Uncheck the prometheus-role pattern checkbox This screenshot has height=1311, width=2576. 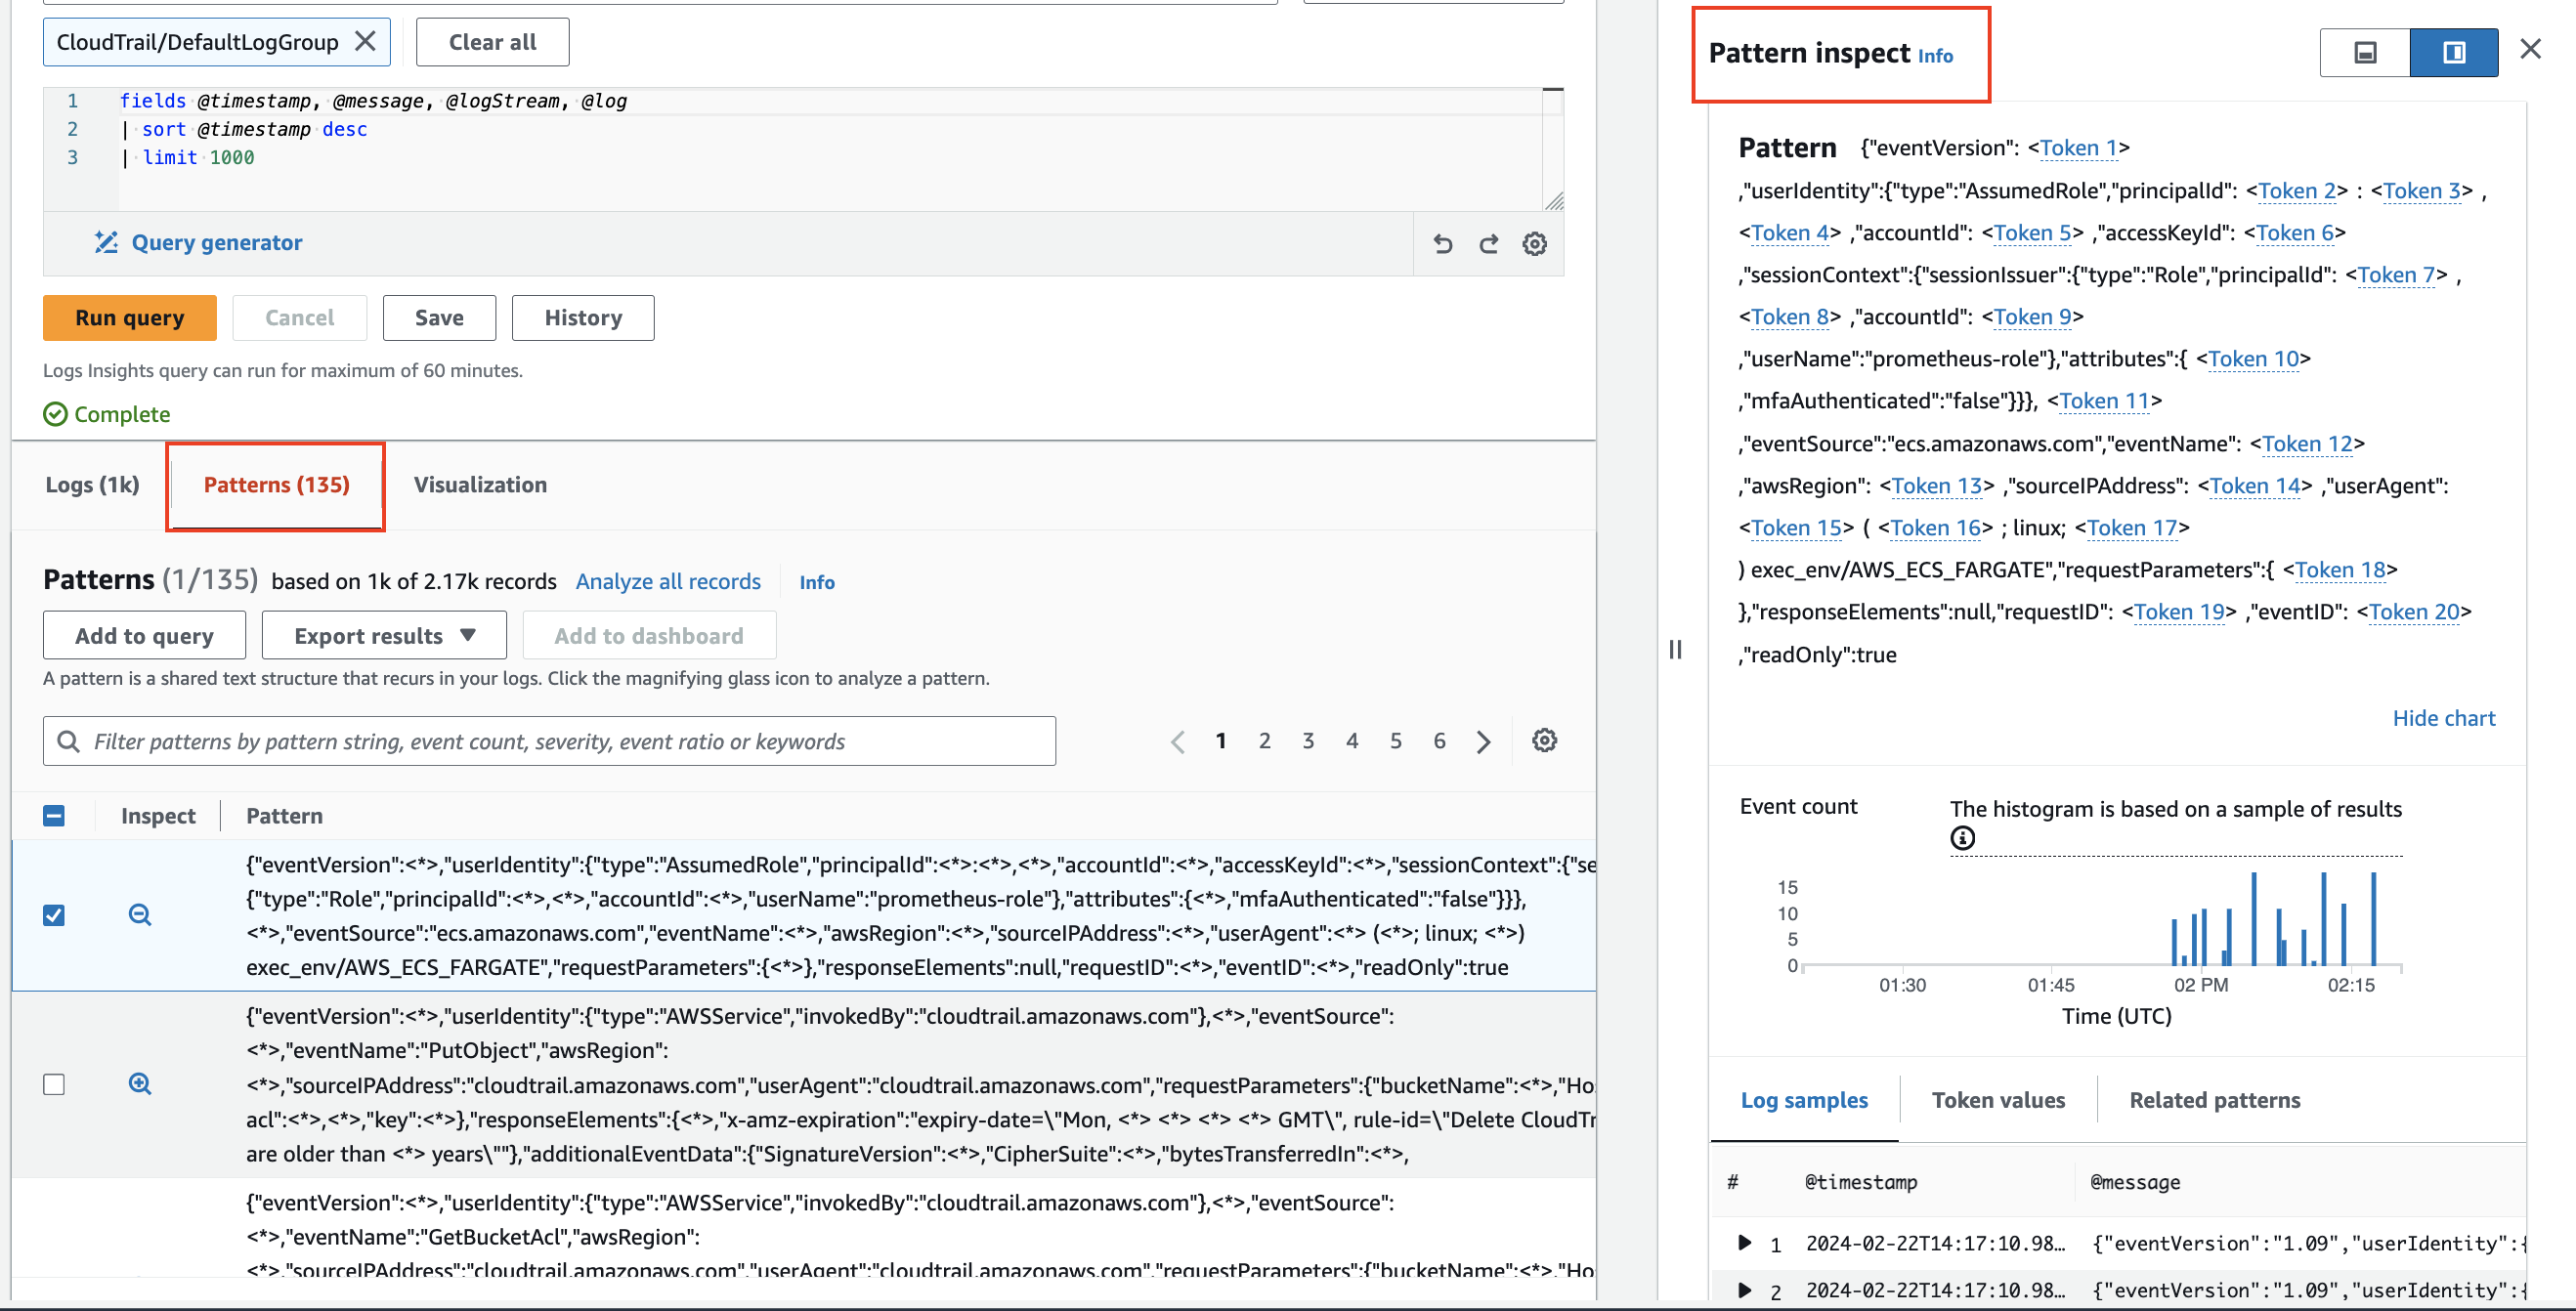[x=54, y=915]
